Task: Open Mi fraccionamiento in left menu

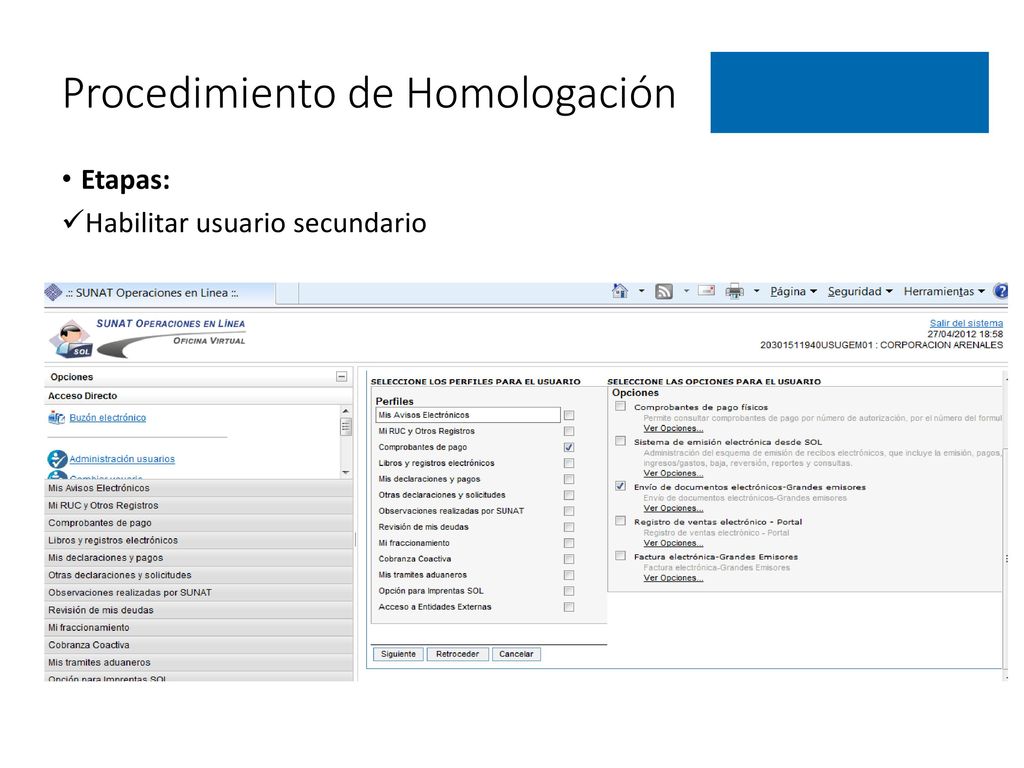Action: (x=199, y=628)
